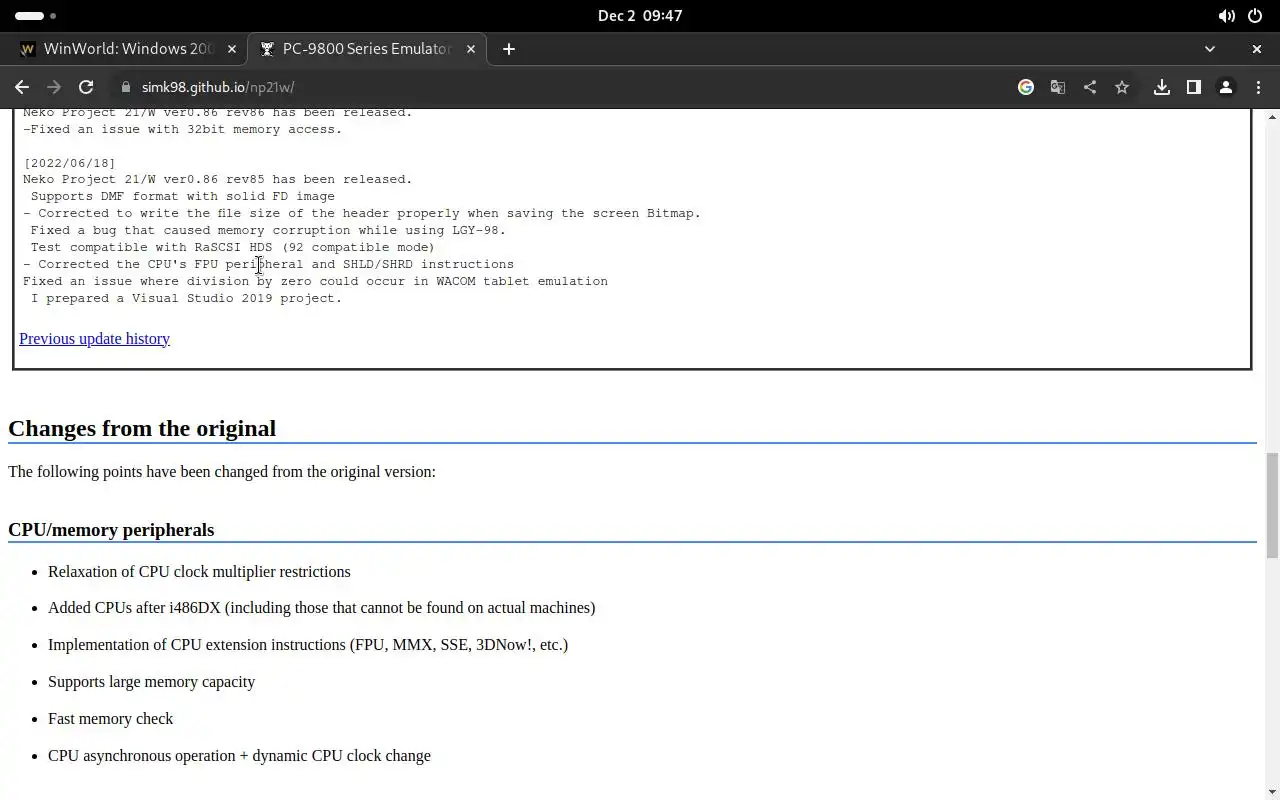Screen dimensions: 1280x800
Task: Open the profile avatar menu
Action: tap(1226, 87)
